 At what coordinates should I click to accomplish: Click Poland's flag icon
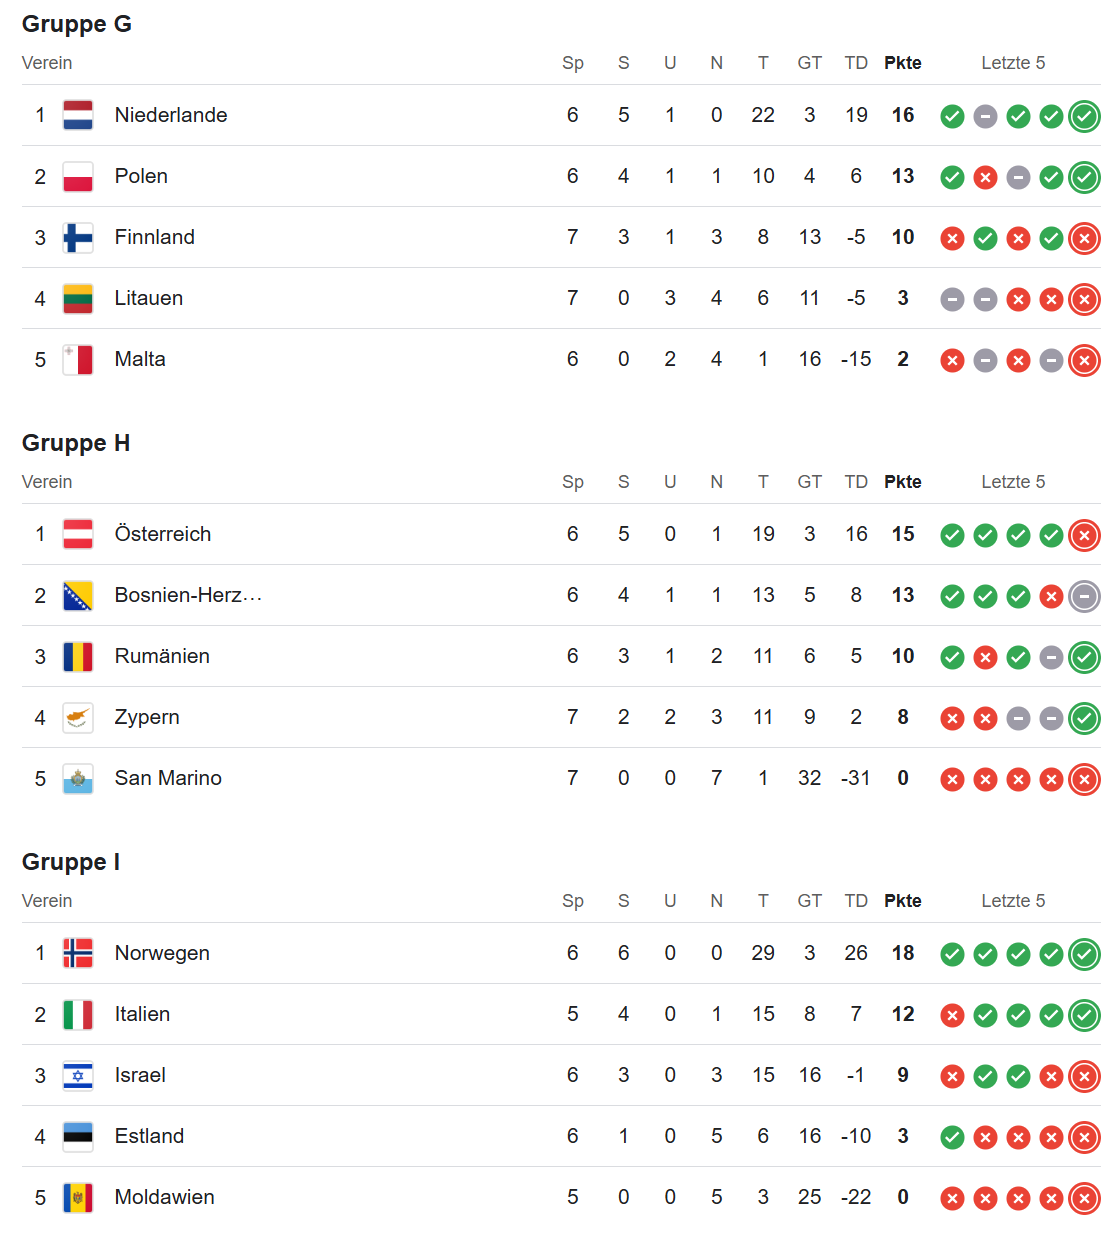tap(78, 177)
